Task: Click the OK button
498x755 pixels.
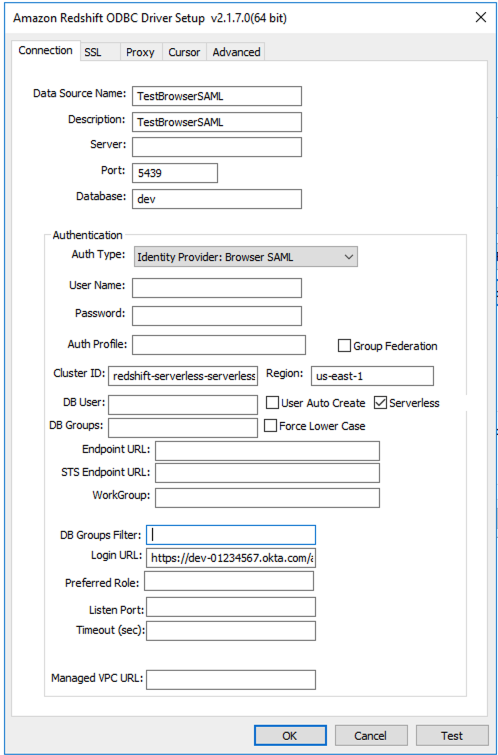Action: point(290,736)
